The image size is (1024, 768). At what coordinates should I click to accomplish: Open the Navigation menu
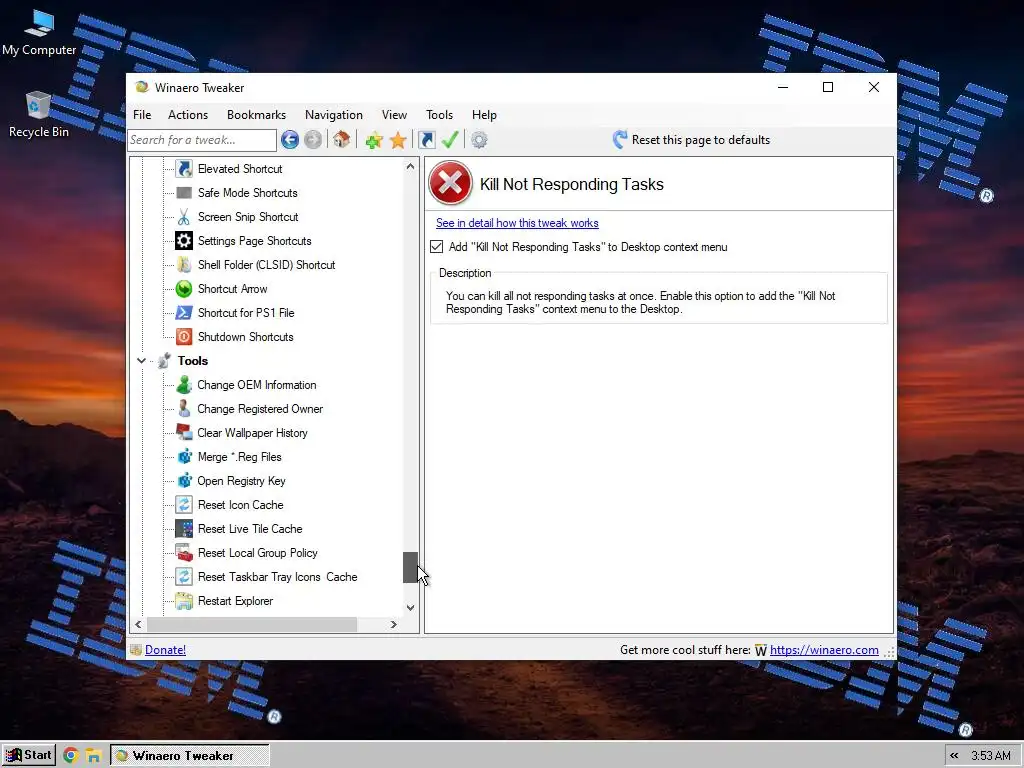pyautogui.click(x=334, y=115)
